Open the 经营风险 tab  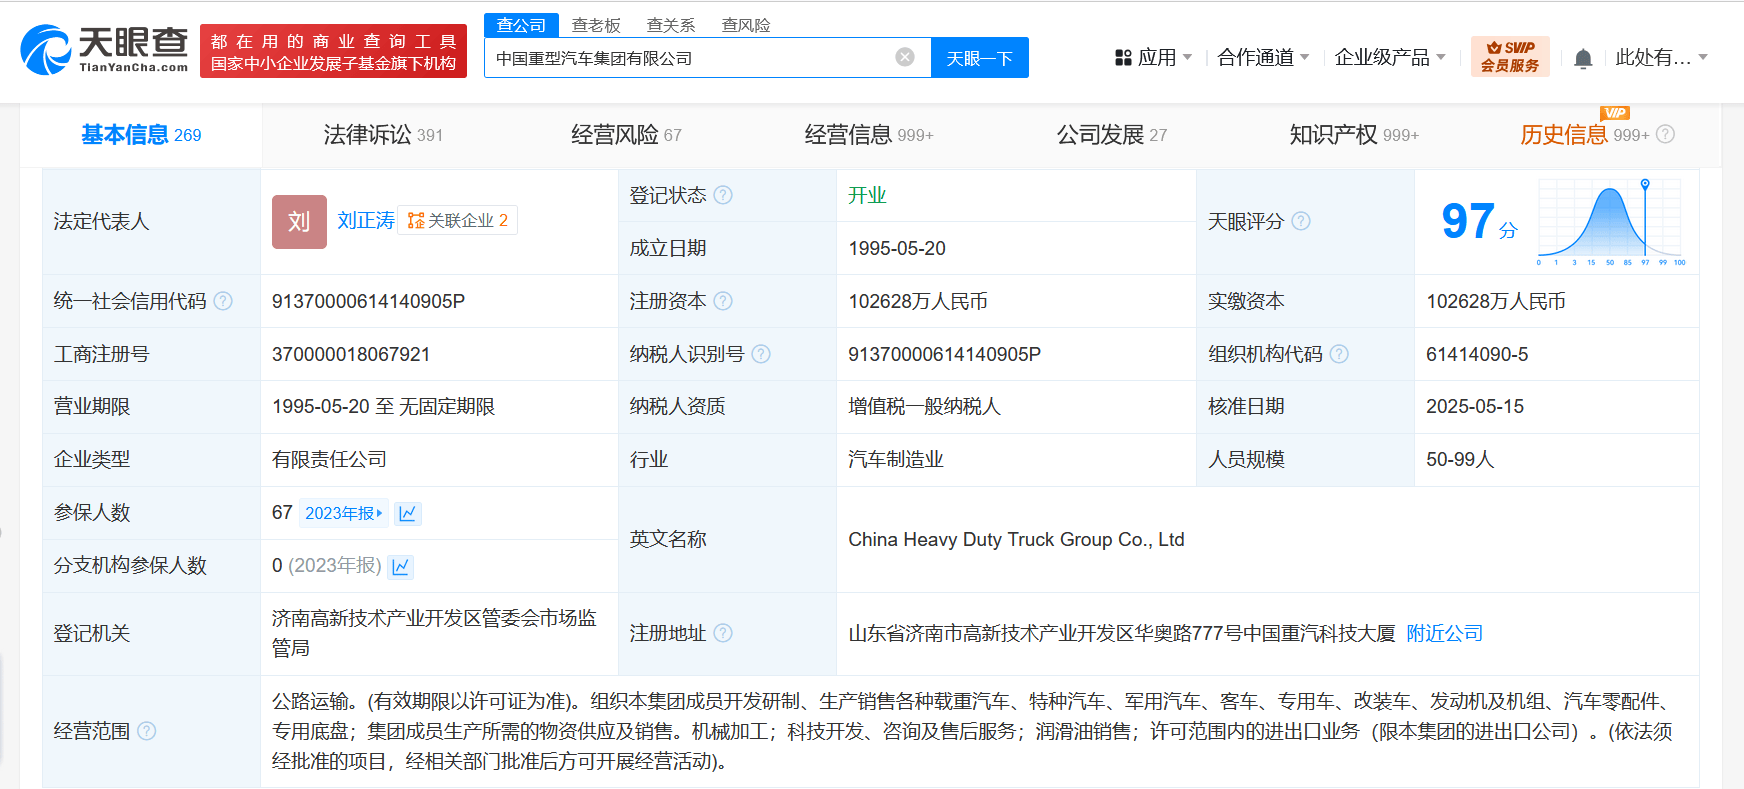[626, 135]
